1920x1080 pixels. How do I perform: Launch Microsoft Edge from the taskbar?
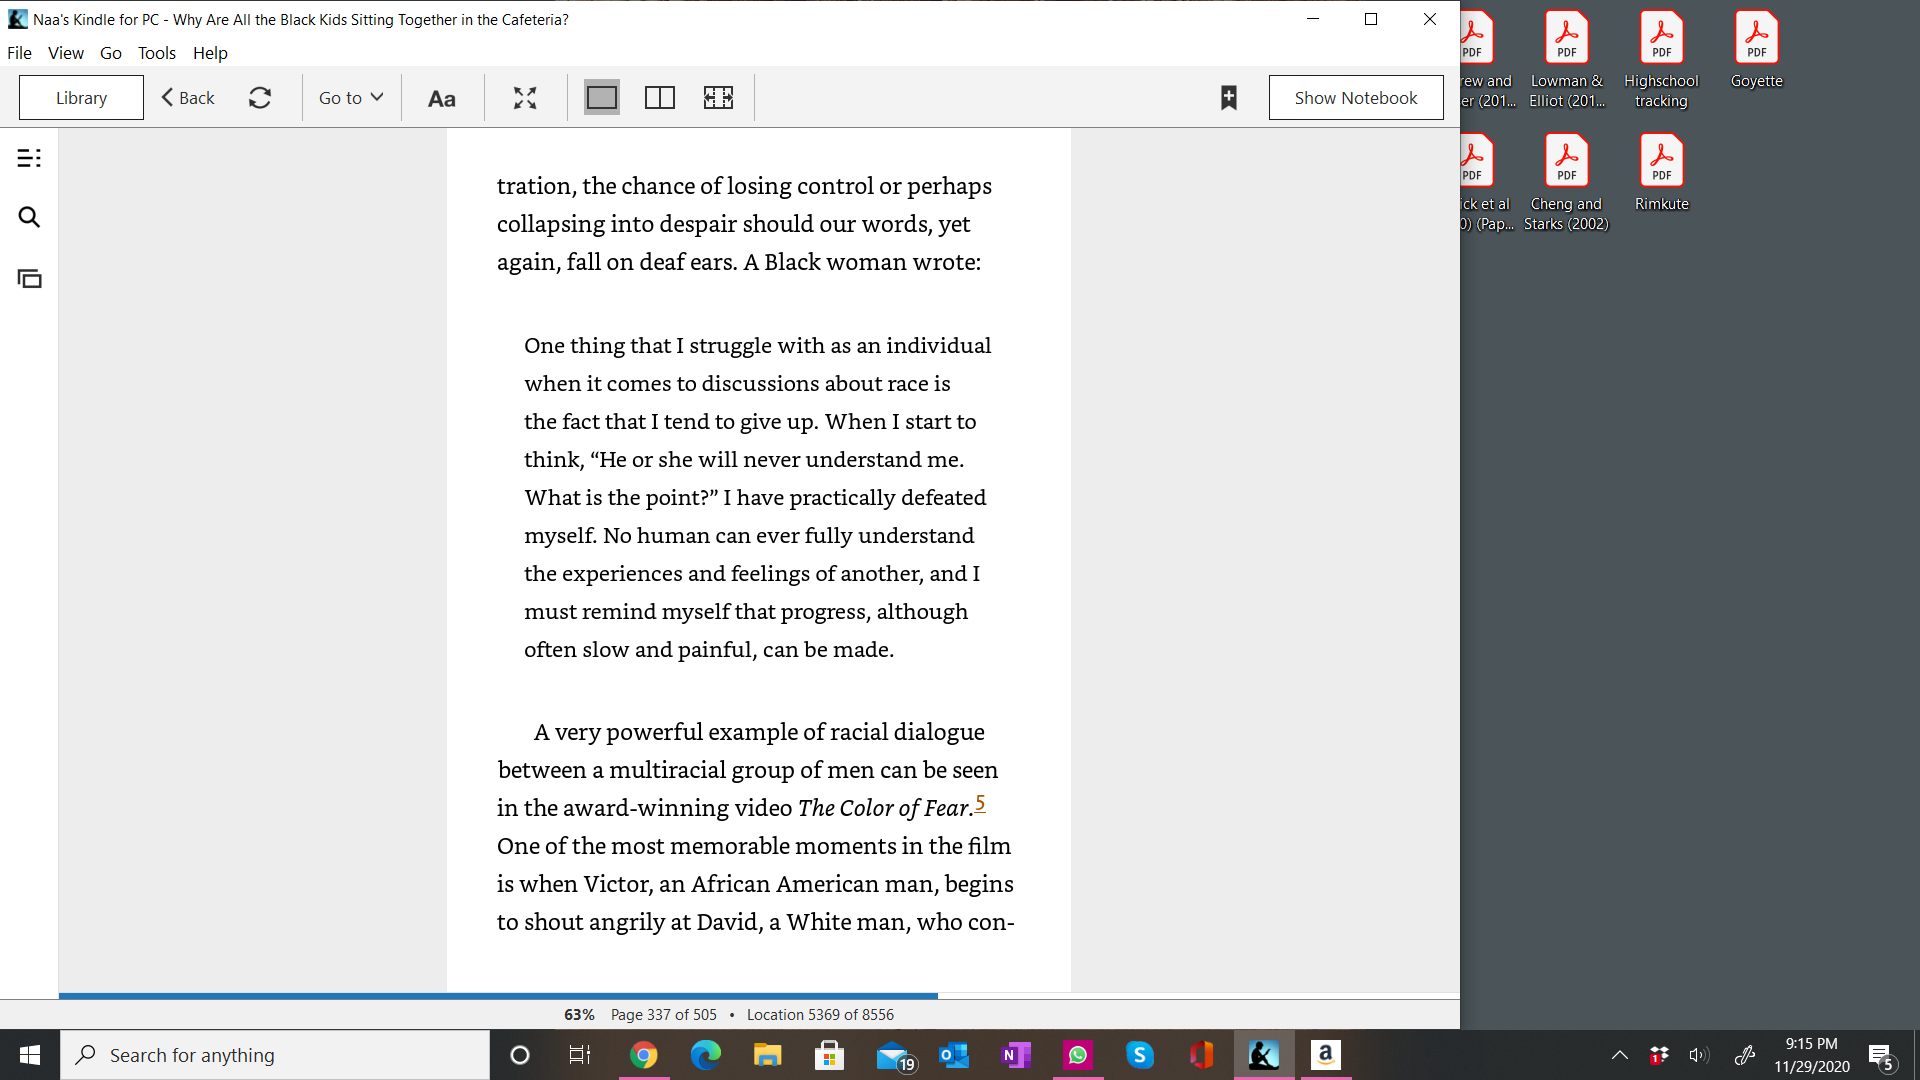point(706,1055)
